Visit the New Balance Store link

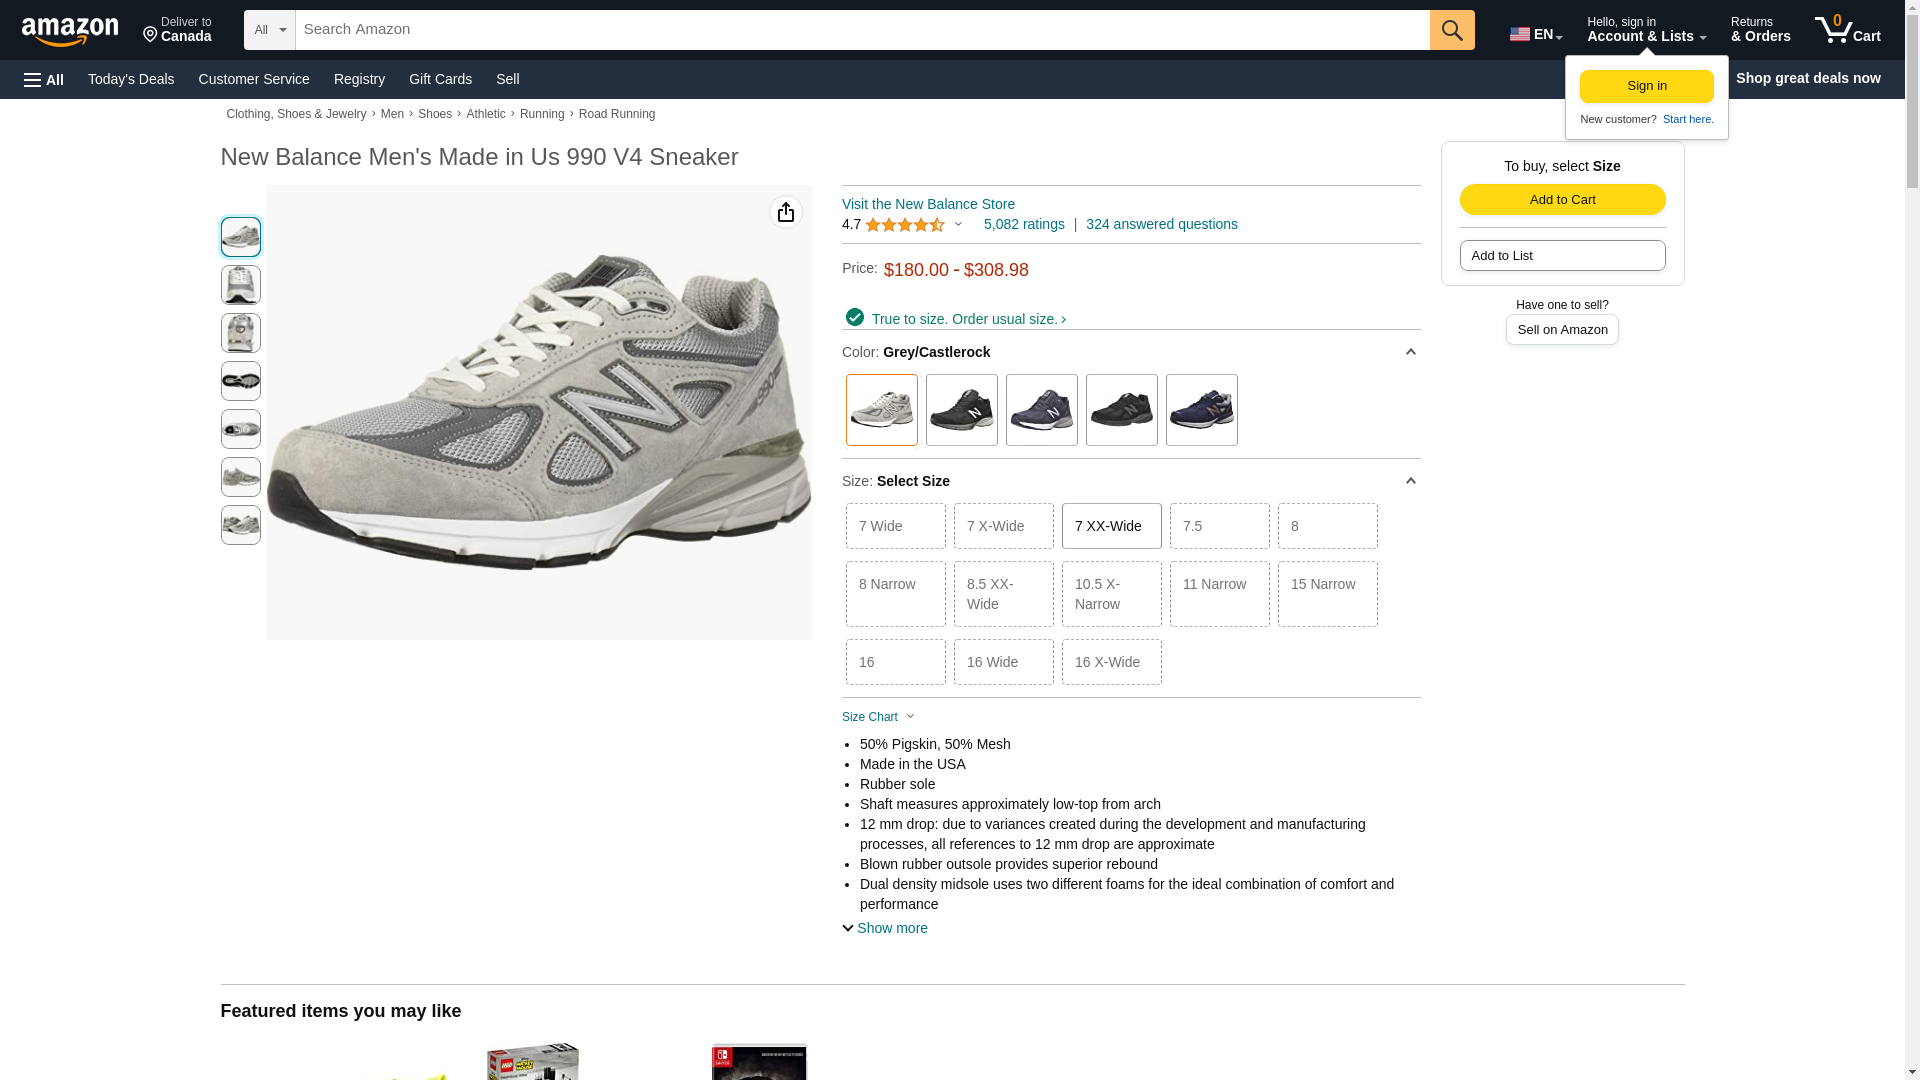point(928,204)
